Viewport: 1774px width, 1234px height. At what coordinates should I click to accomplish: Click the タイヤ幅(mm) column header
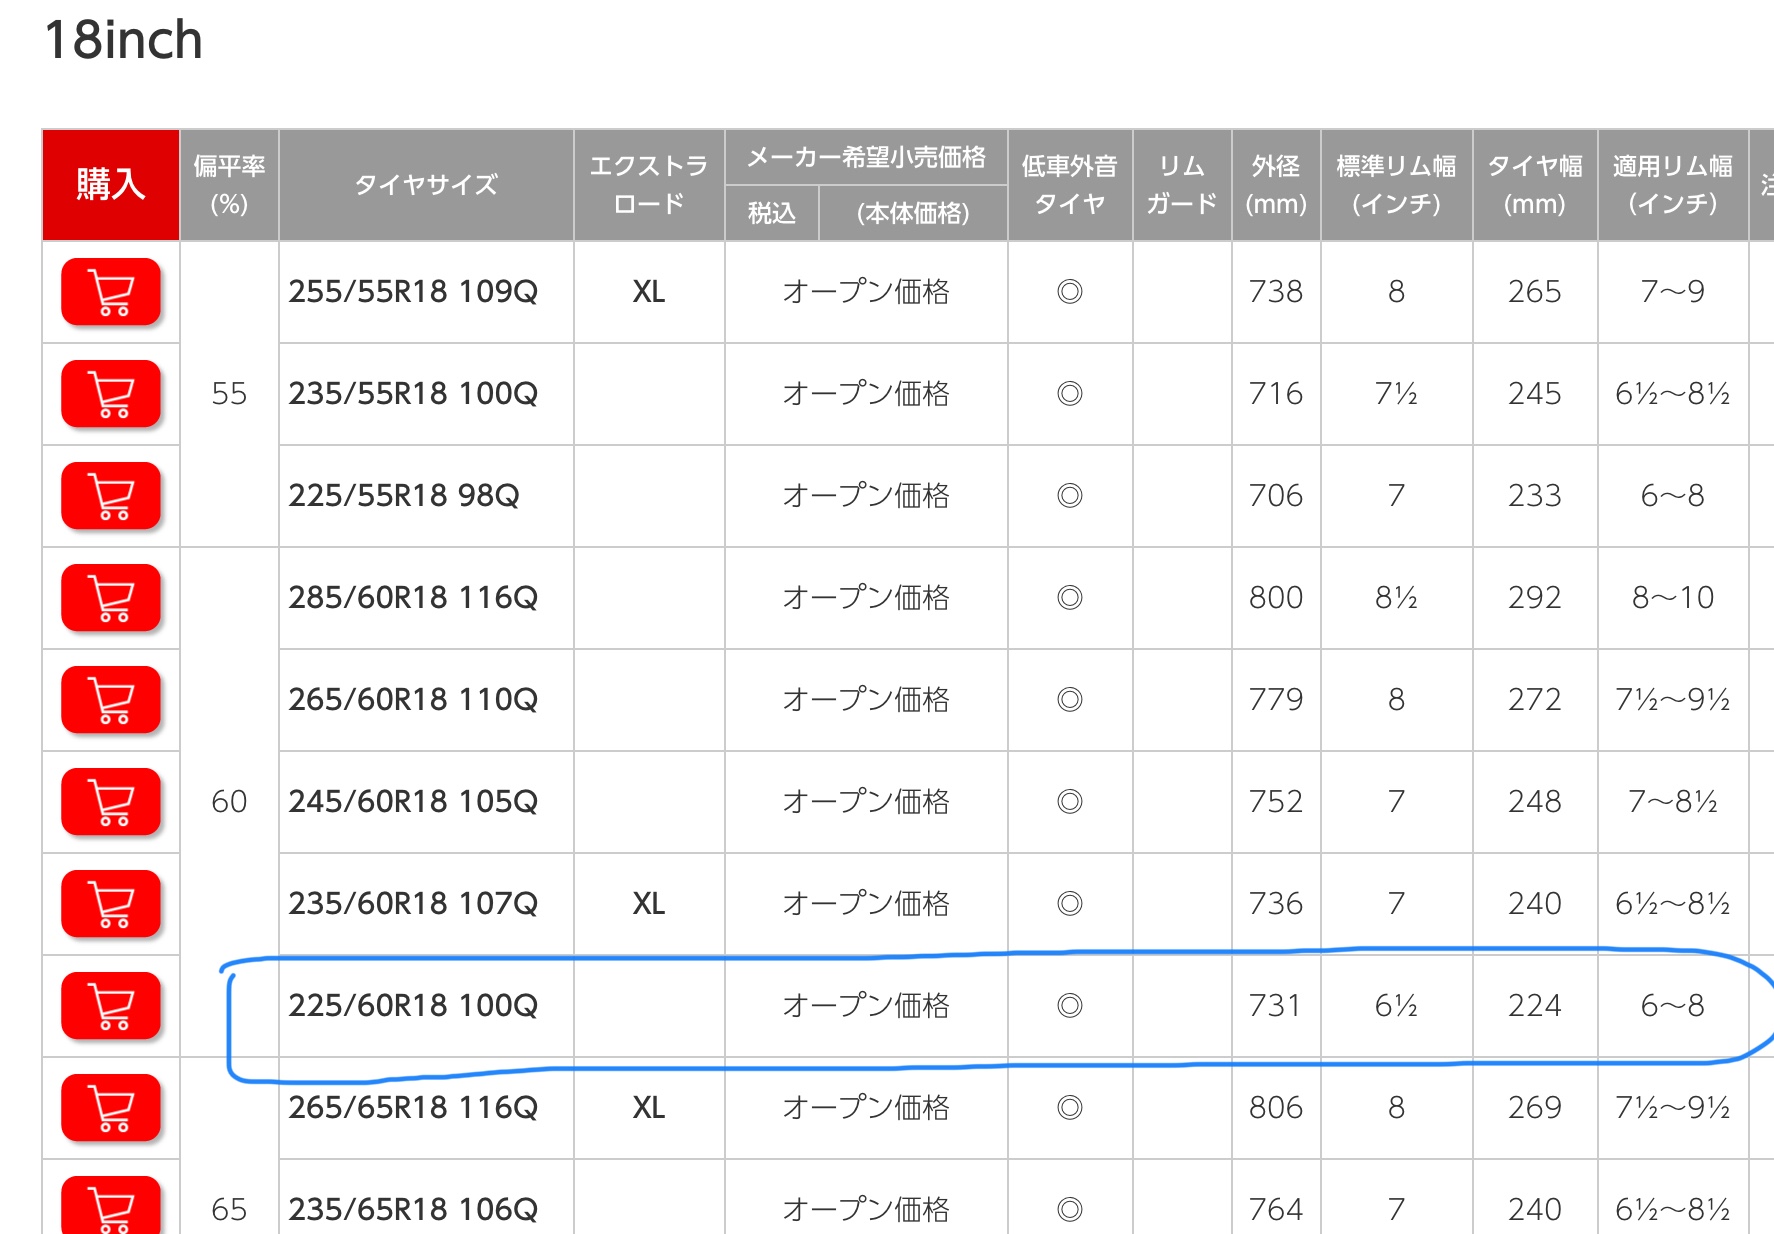(x=1535, y=185)
